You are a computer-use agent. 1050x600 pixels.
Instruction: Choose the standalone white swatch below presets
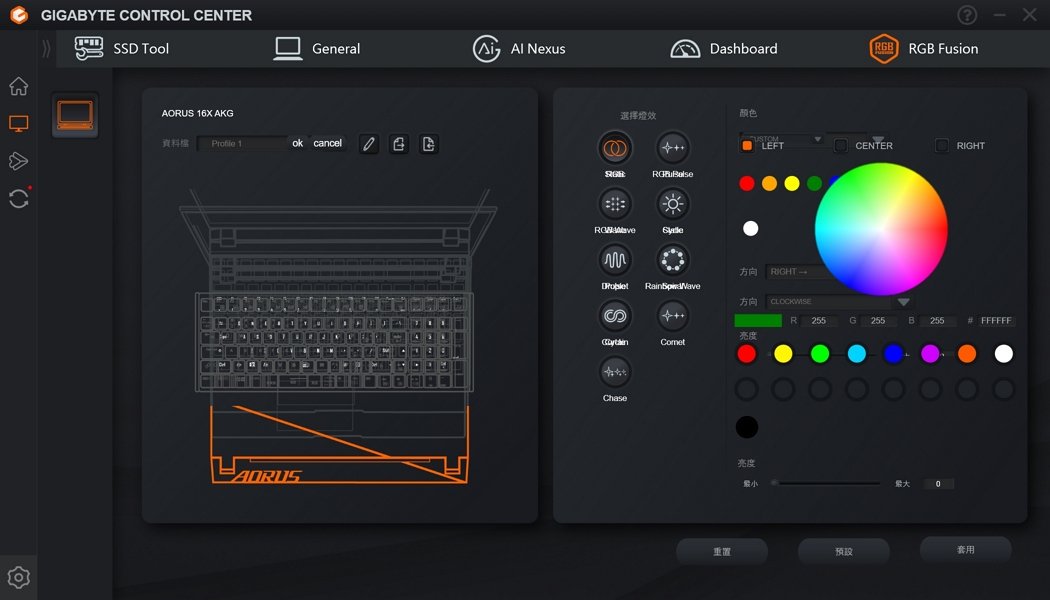point(751,228)
